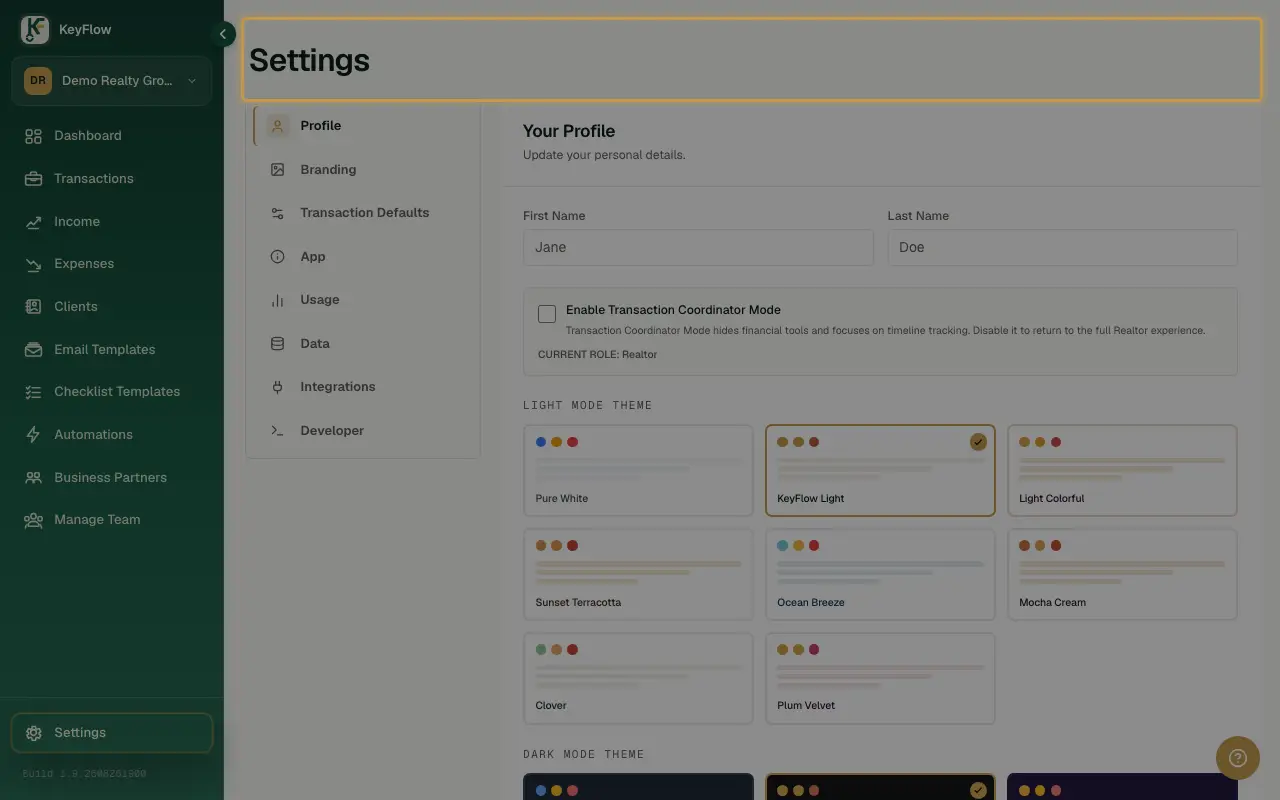
Task: Click the Expenses trend-down icon
Action: point(33,264)
